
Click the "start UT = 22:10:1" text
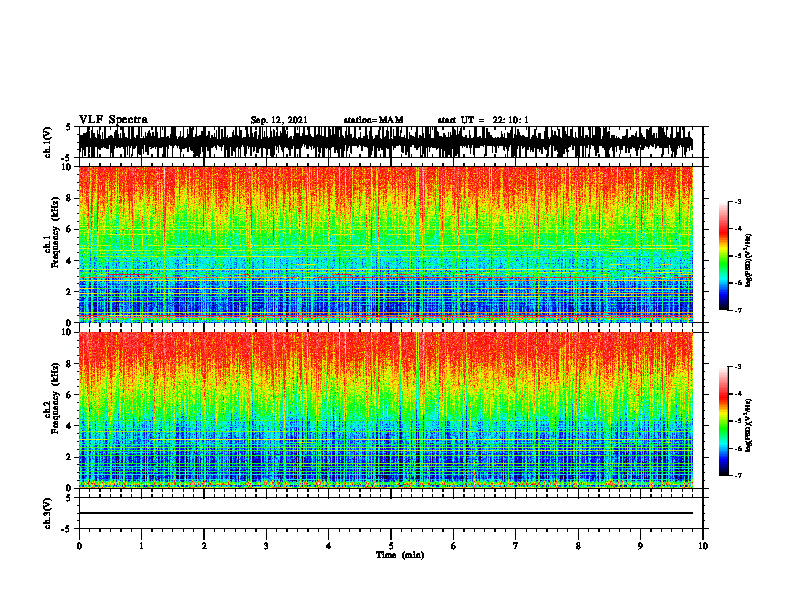(483, 120)
